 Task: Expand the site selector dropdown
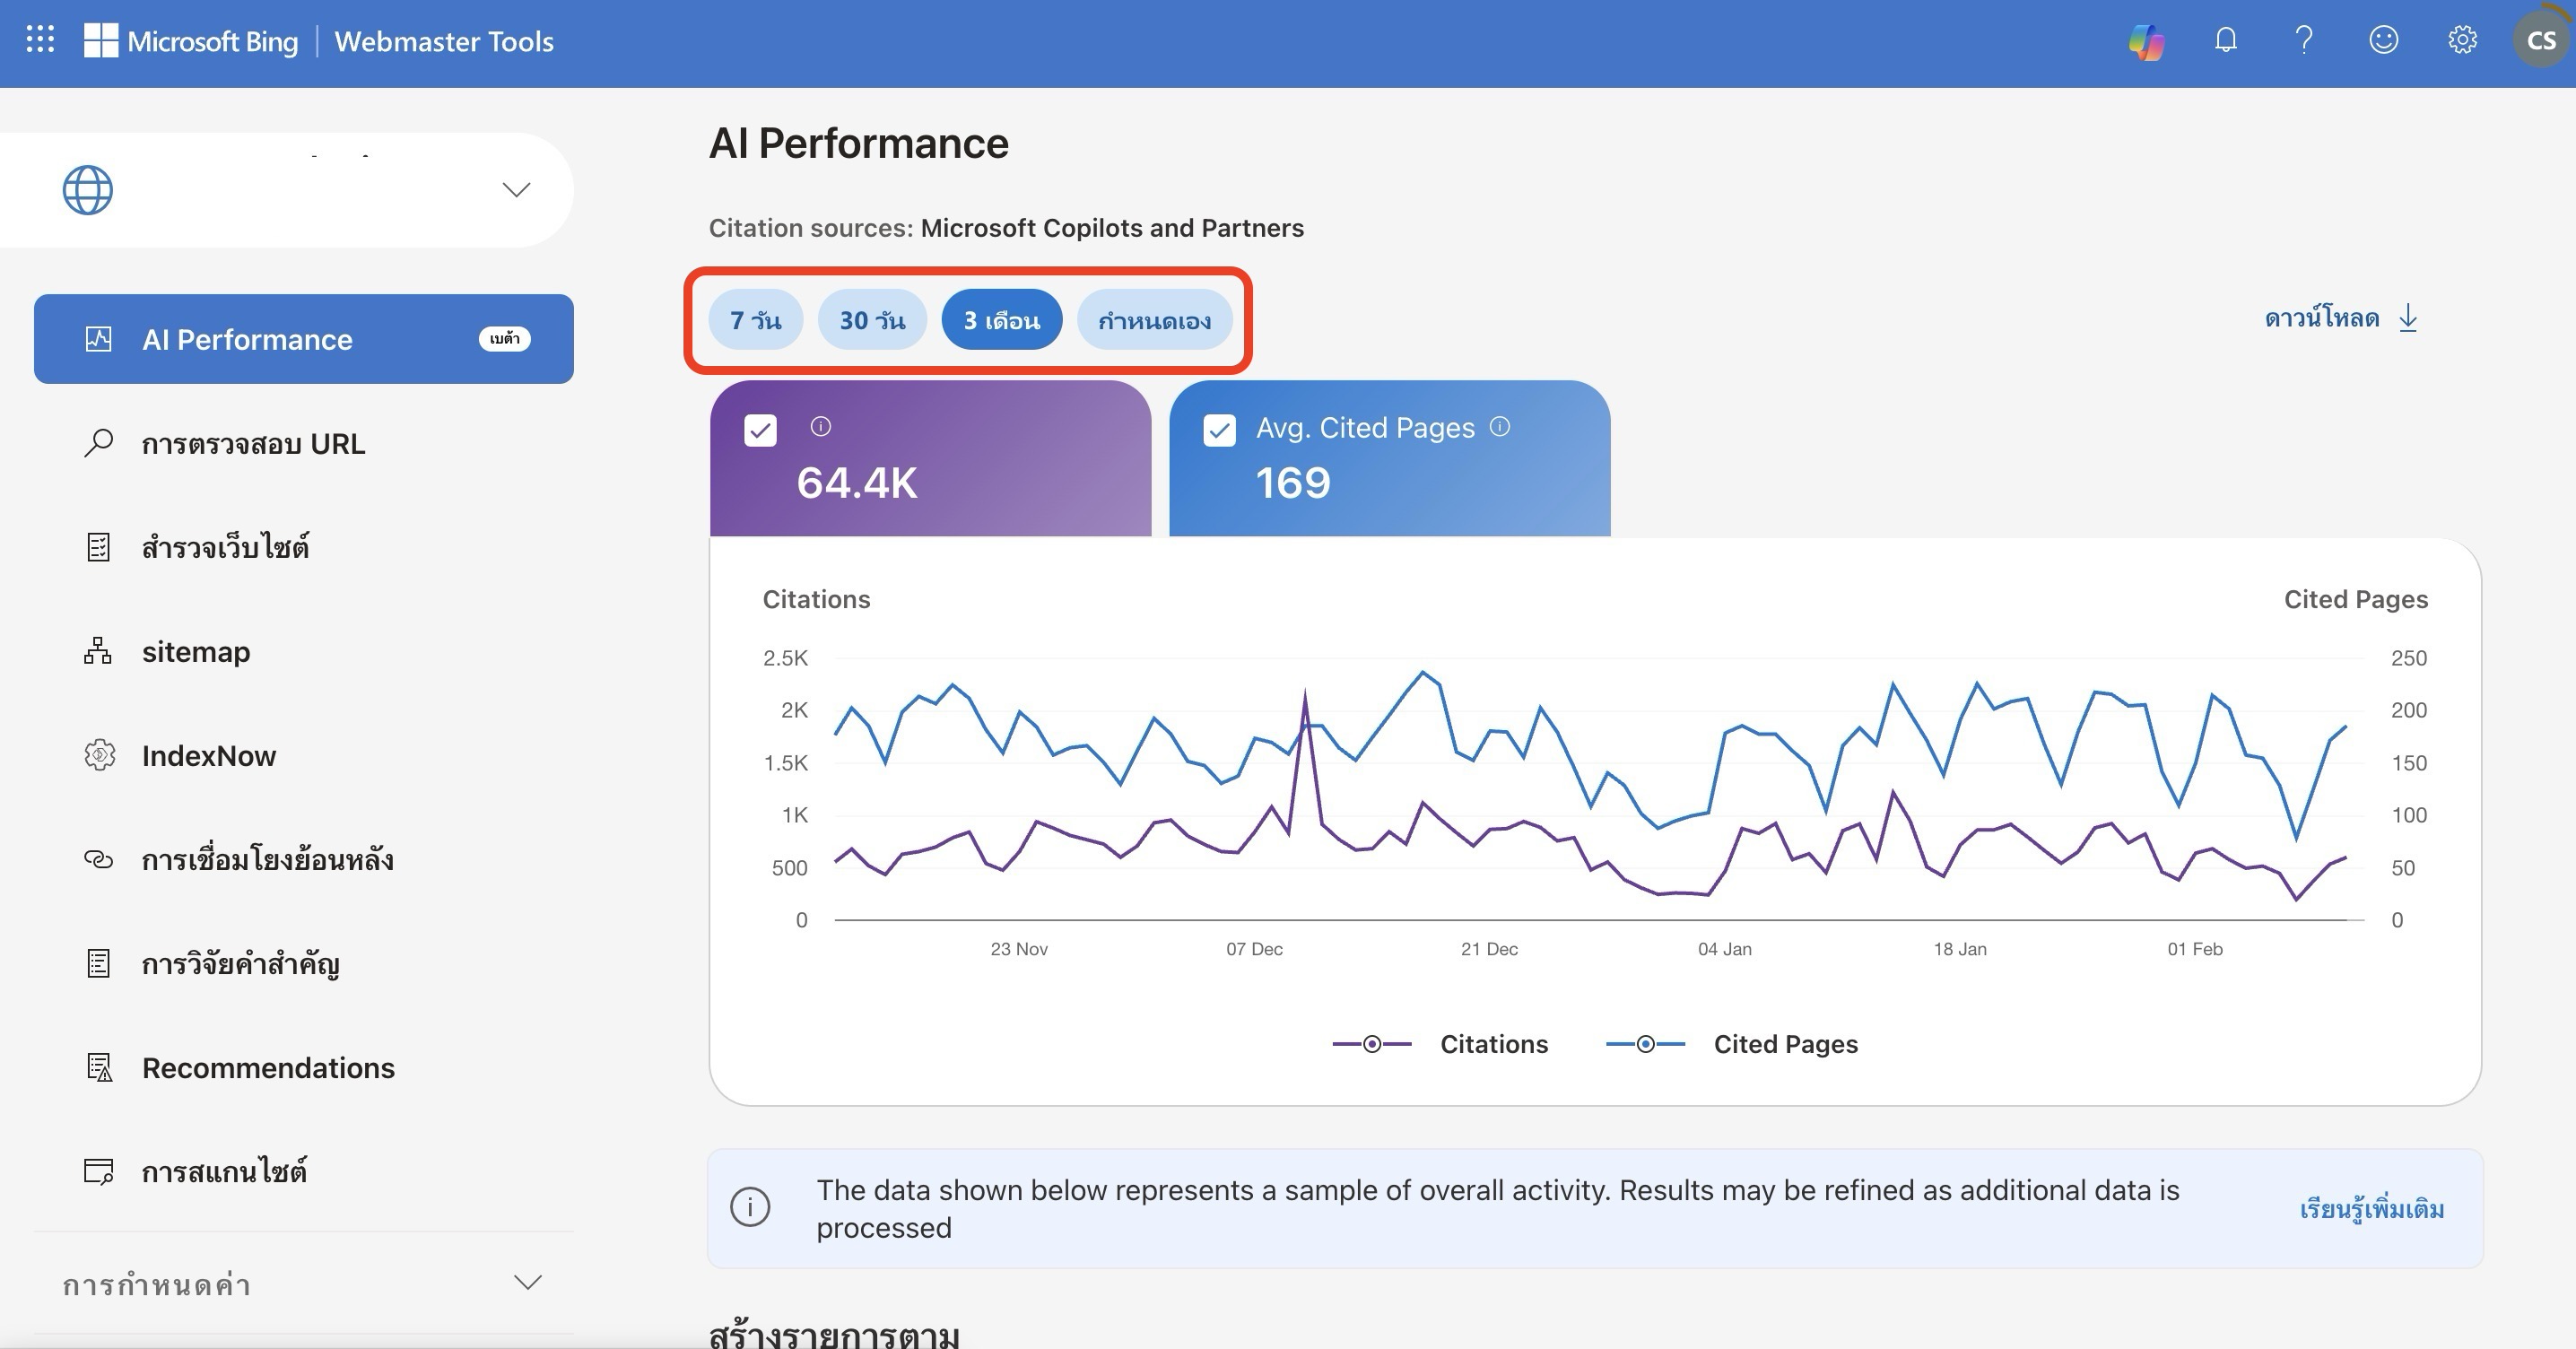(516, 190)
